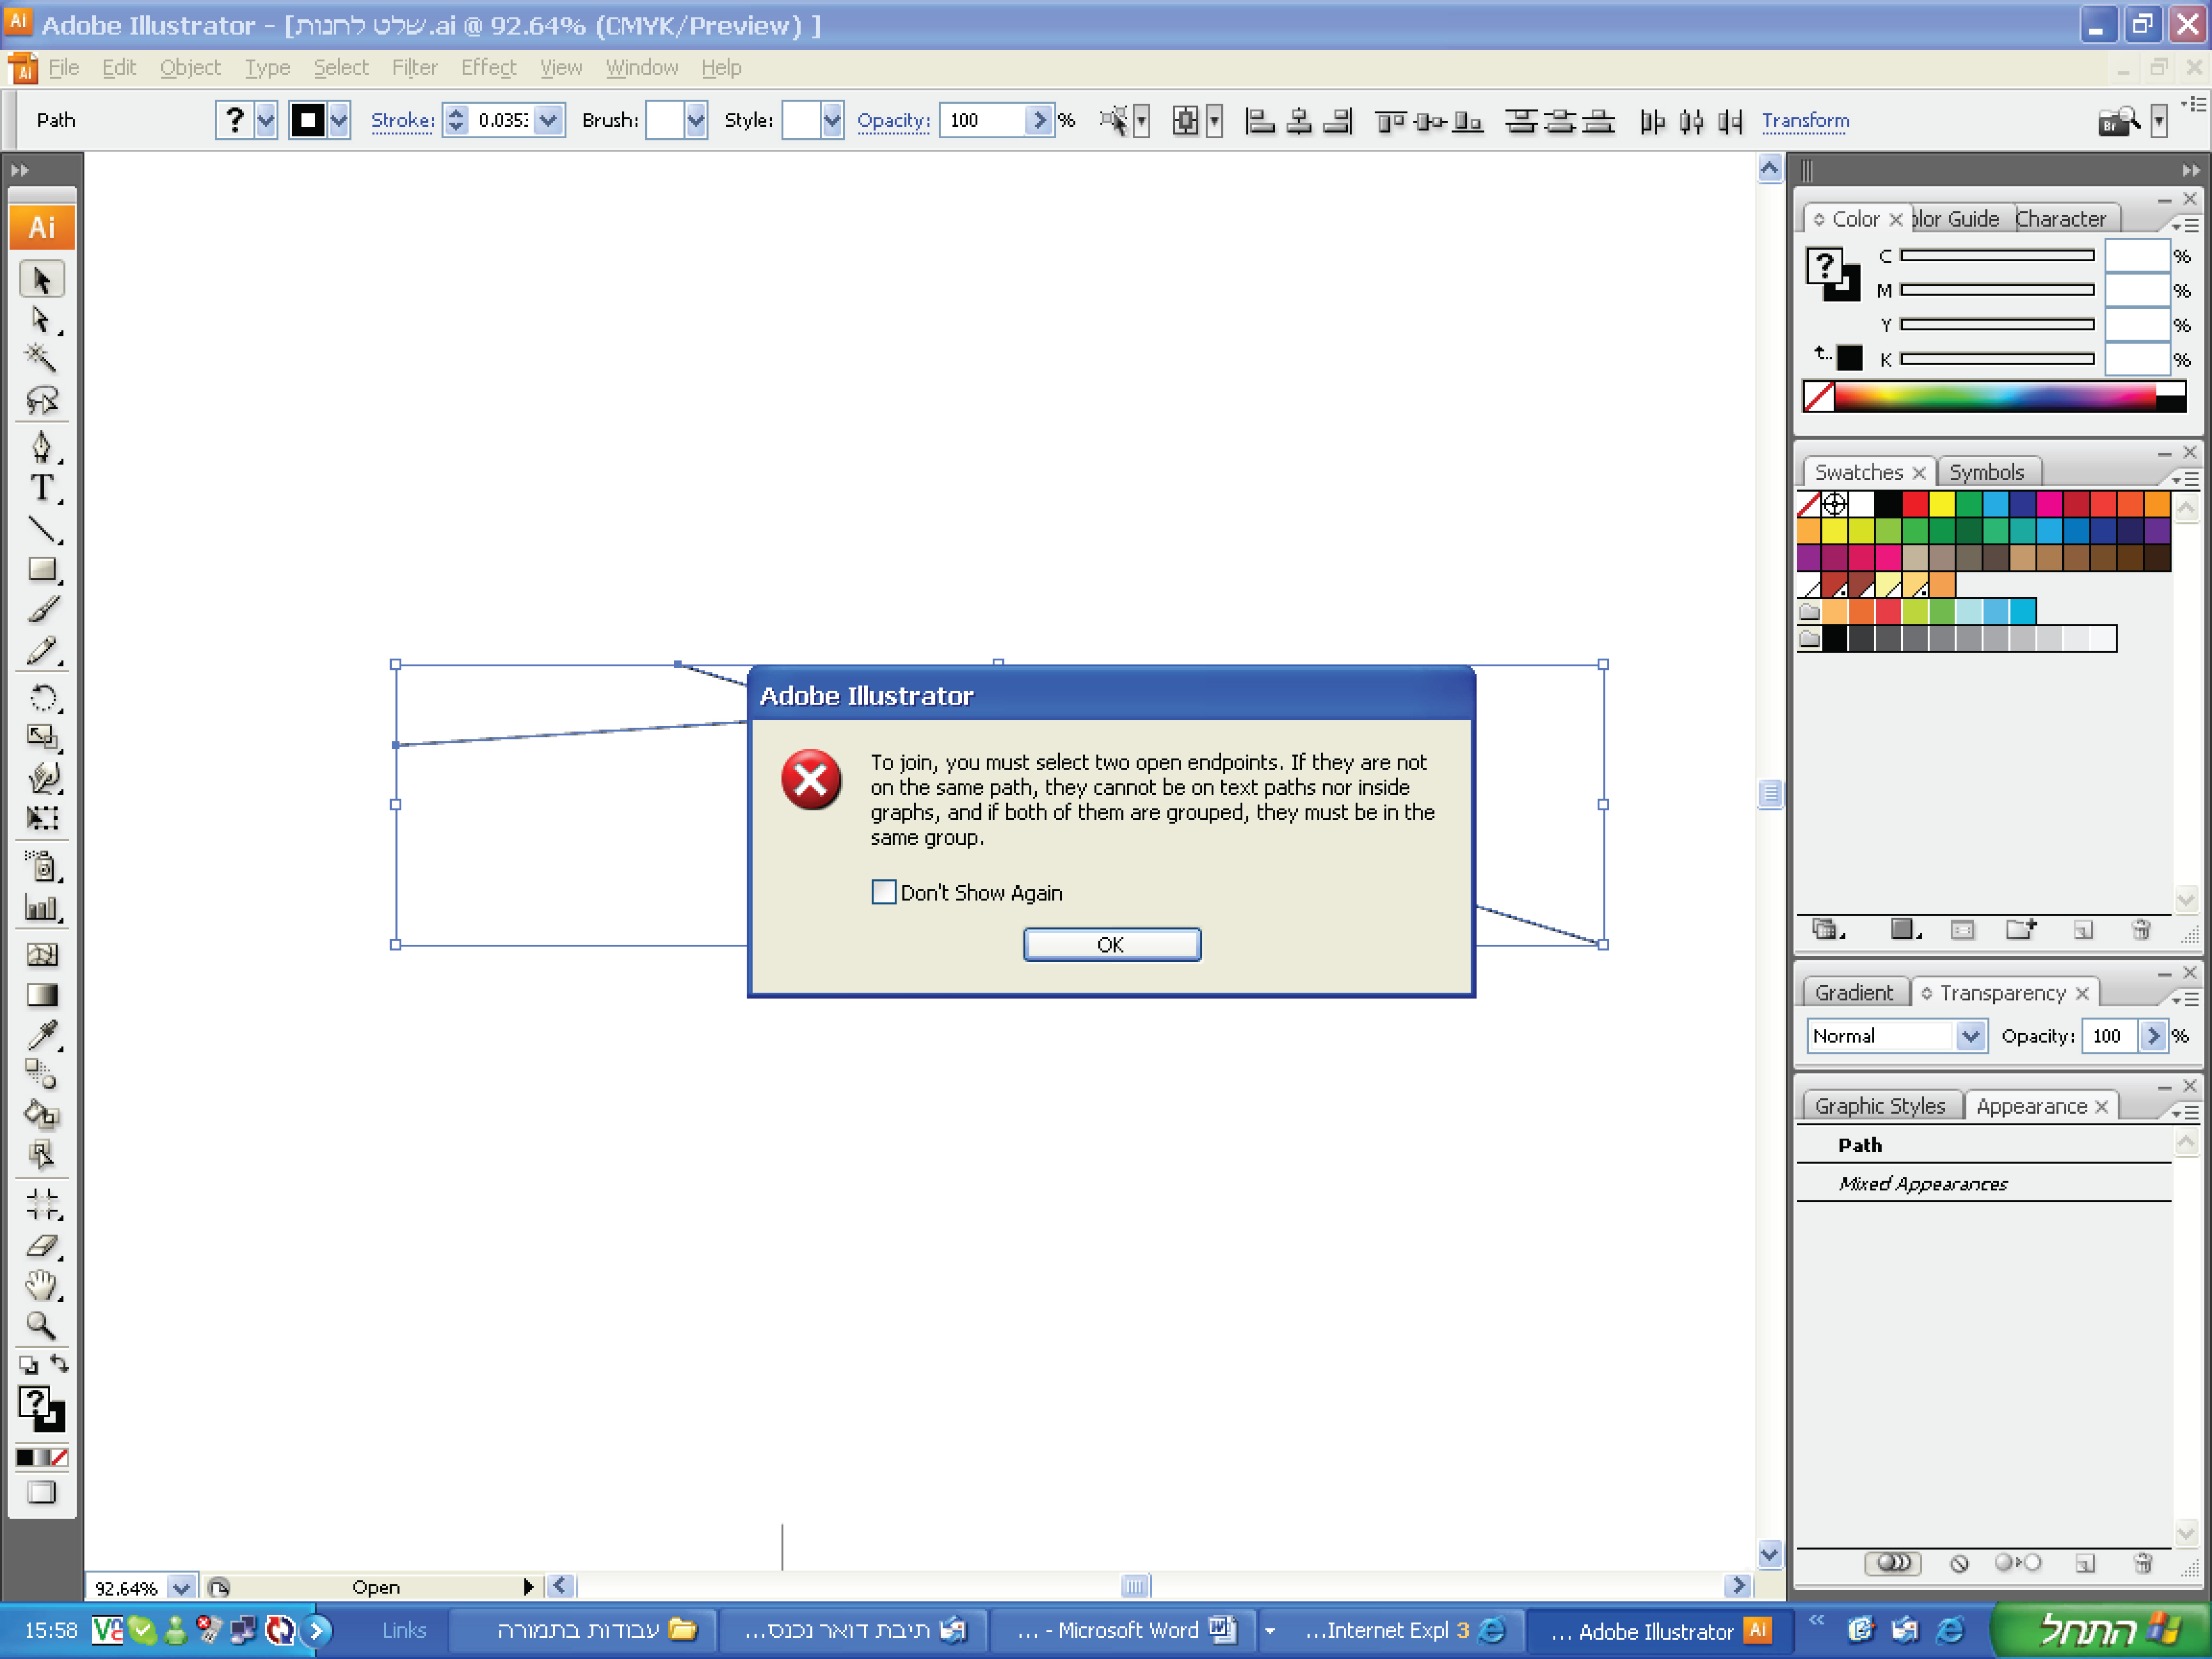Screen dimensions: 2212x1659
Task: Click the Rectangle tool
Action: point(41,569)
